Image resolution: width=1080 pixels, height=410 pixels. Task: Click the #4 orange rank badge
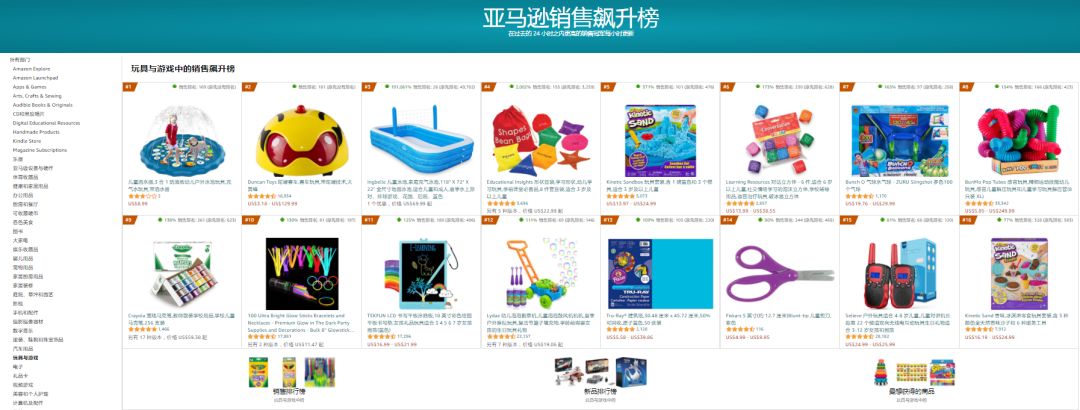tap(488, 87)
